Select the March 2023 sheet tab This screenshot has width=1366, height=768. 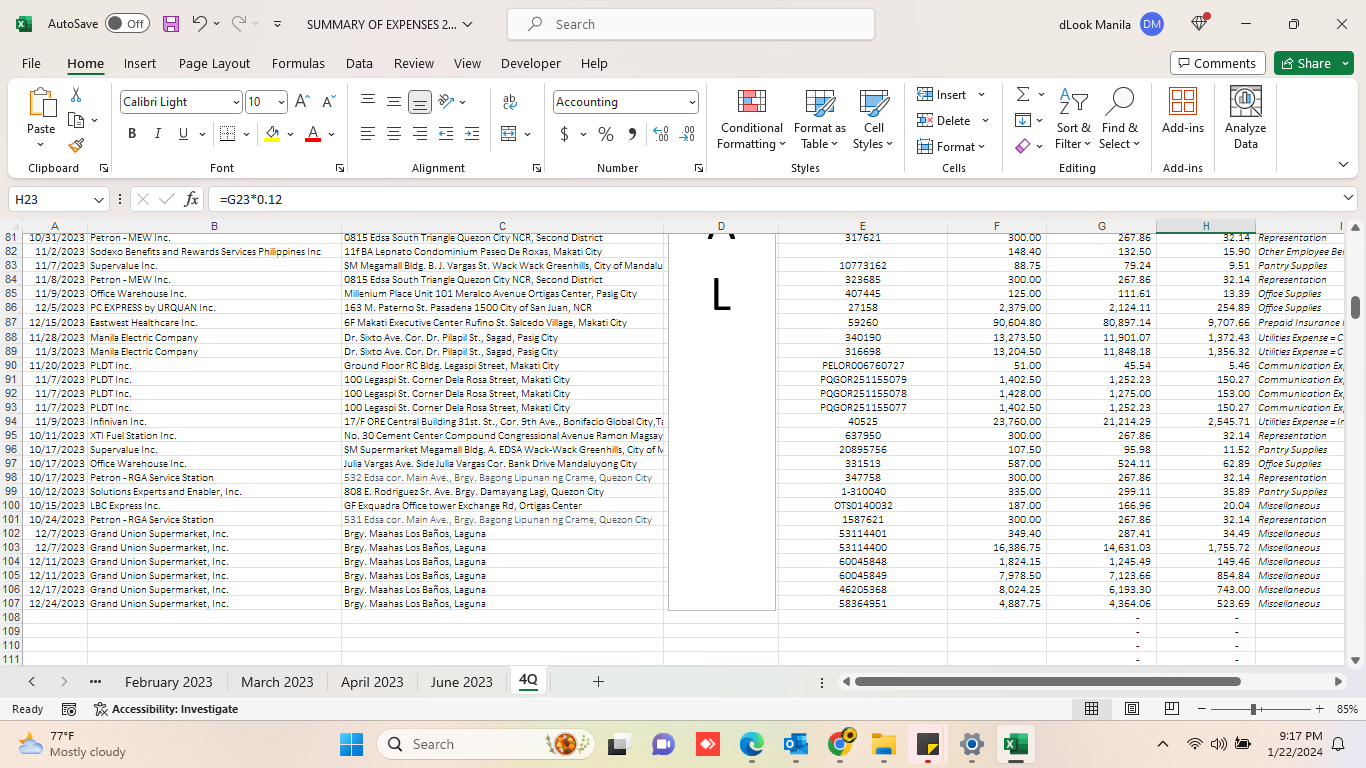pos(277,682)
